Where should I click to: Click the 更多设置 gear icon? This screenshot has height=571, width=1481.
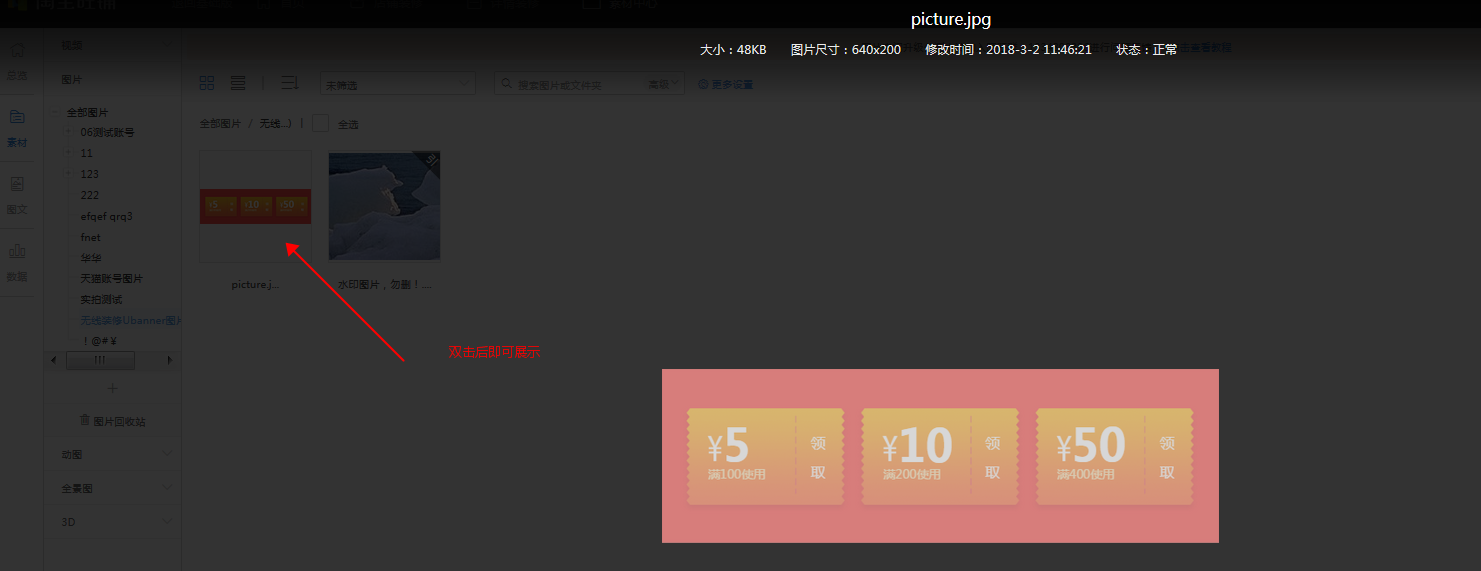coord(703,85)
